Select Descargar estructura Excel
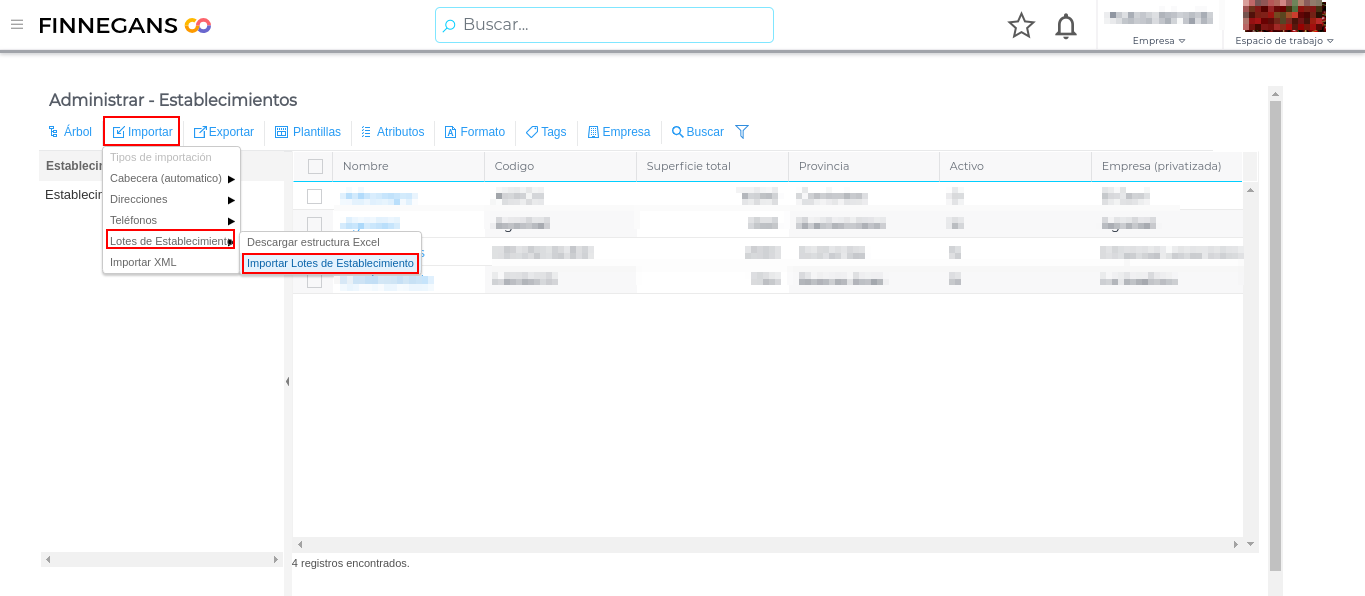Screen dimensions: 1365x596 [x=330, y=242]
